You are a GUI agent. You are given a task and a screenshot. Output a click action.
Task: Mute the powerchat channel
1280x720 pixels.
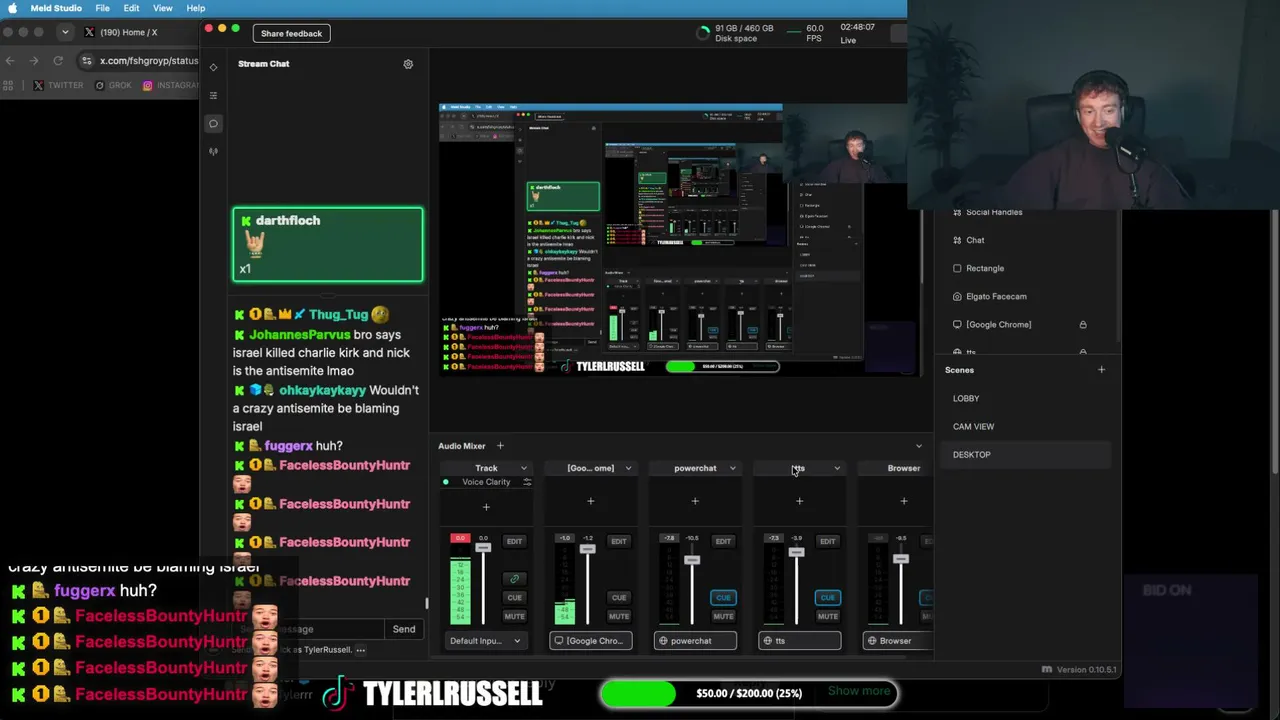pyautogui.click(x=723, y=616)
